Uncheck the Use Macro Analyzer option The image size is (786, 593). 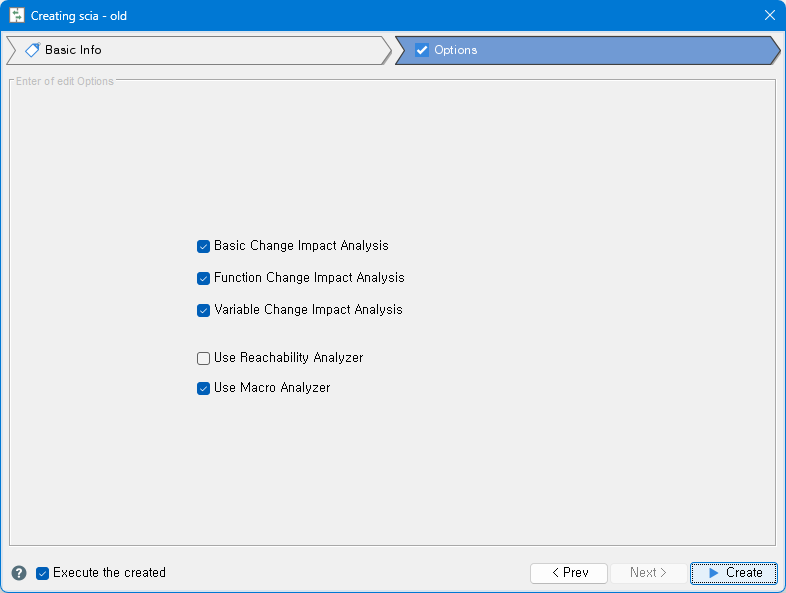[x=204, y=388]
